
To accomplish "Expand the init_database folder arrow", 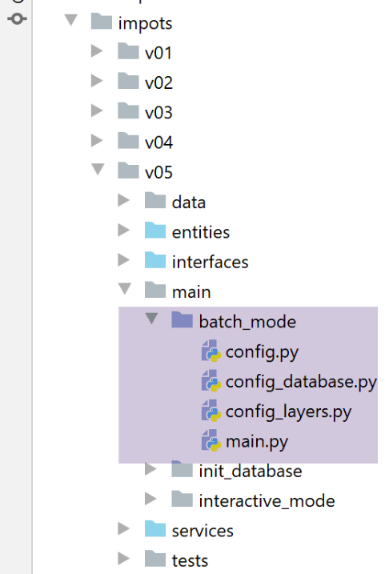I will point(151,469).
